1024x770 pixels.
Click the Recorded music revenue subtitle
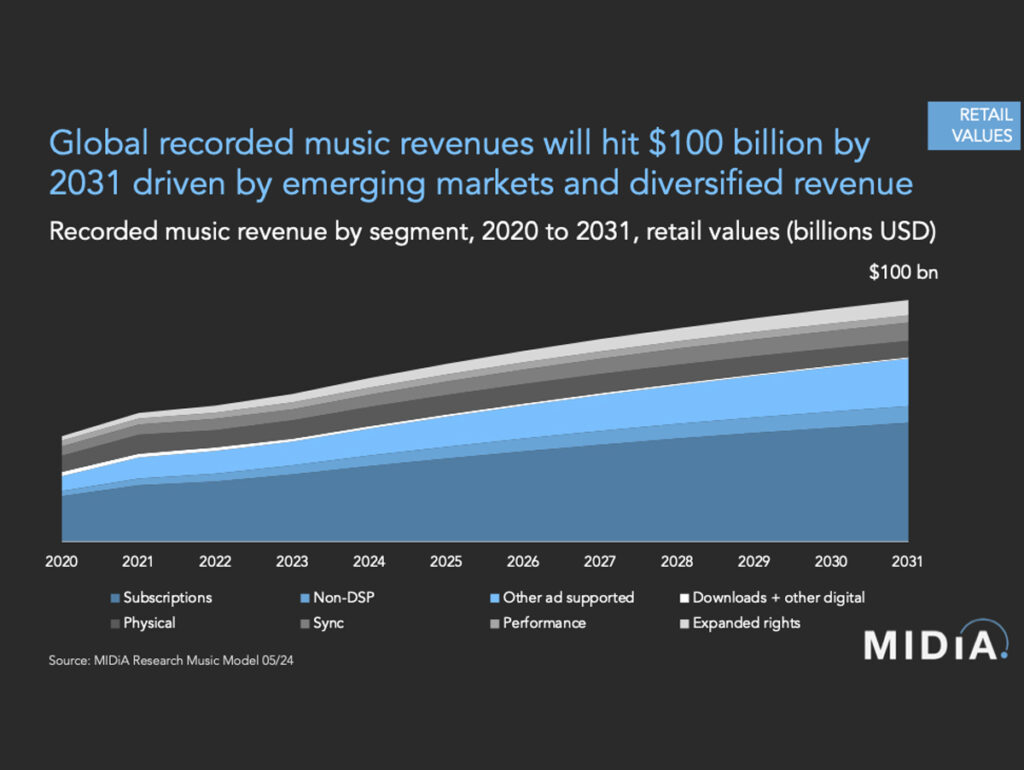click(492, 232)
